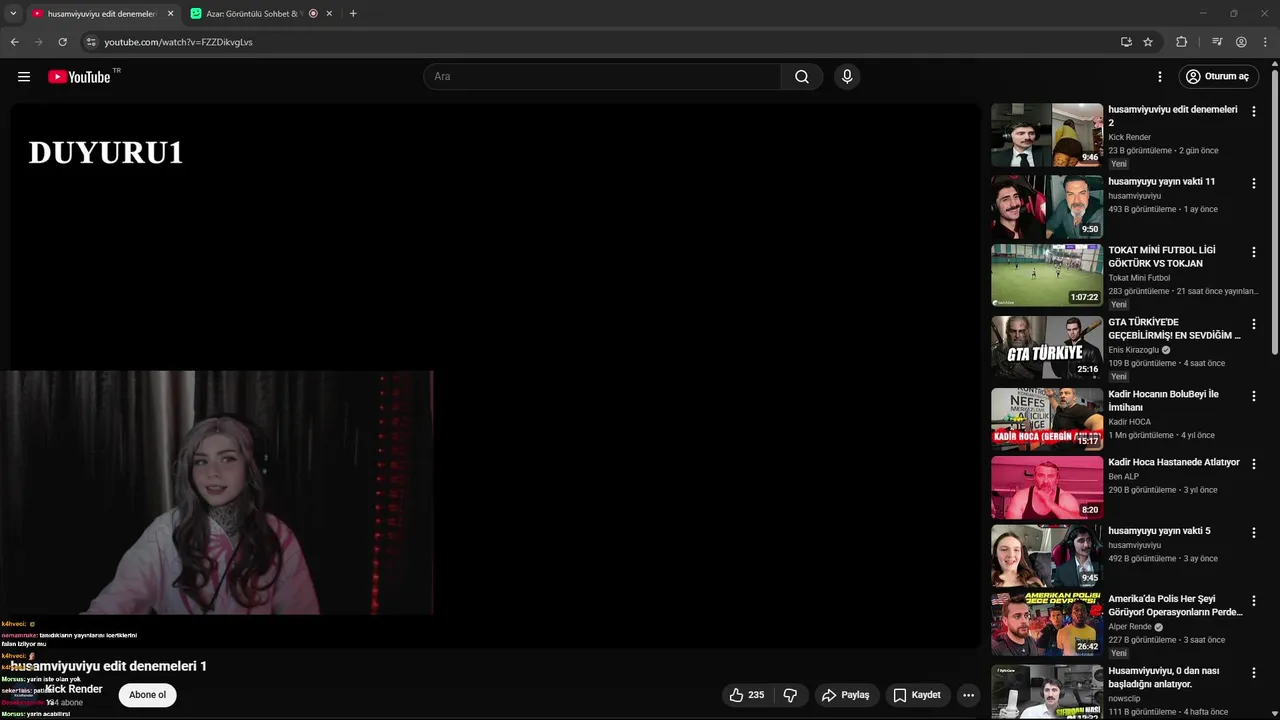Click the search magnifier button
The width and height of the screenshot is (1280, 720).
click(x=802, y=77)
